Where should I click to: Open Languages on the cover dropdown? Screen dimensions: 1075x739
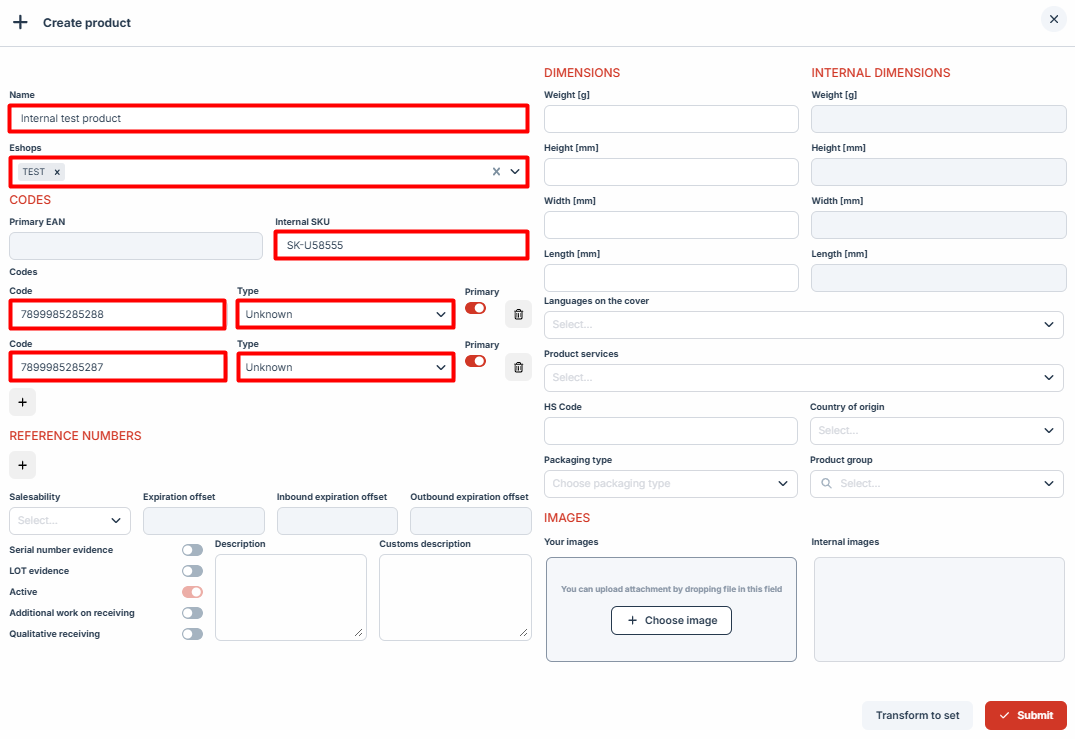803,325
